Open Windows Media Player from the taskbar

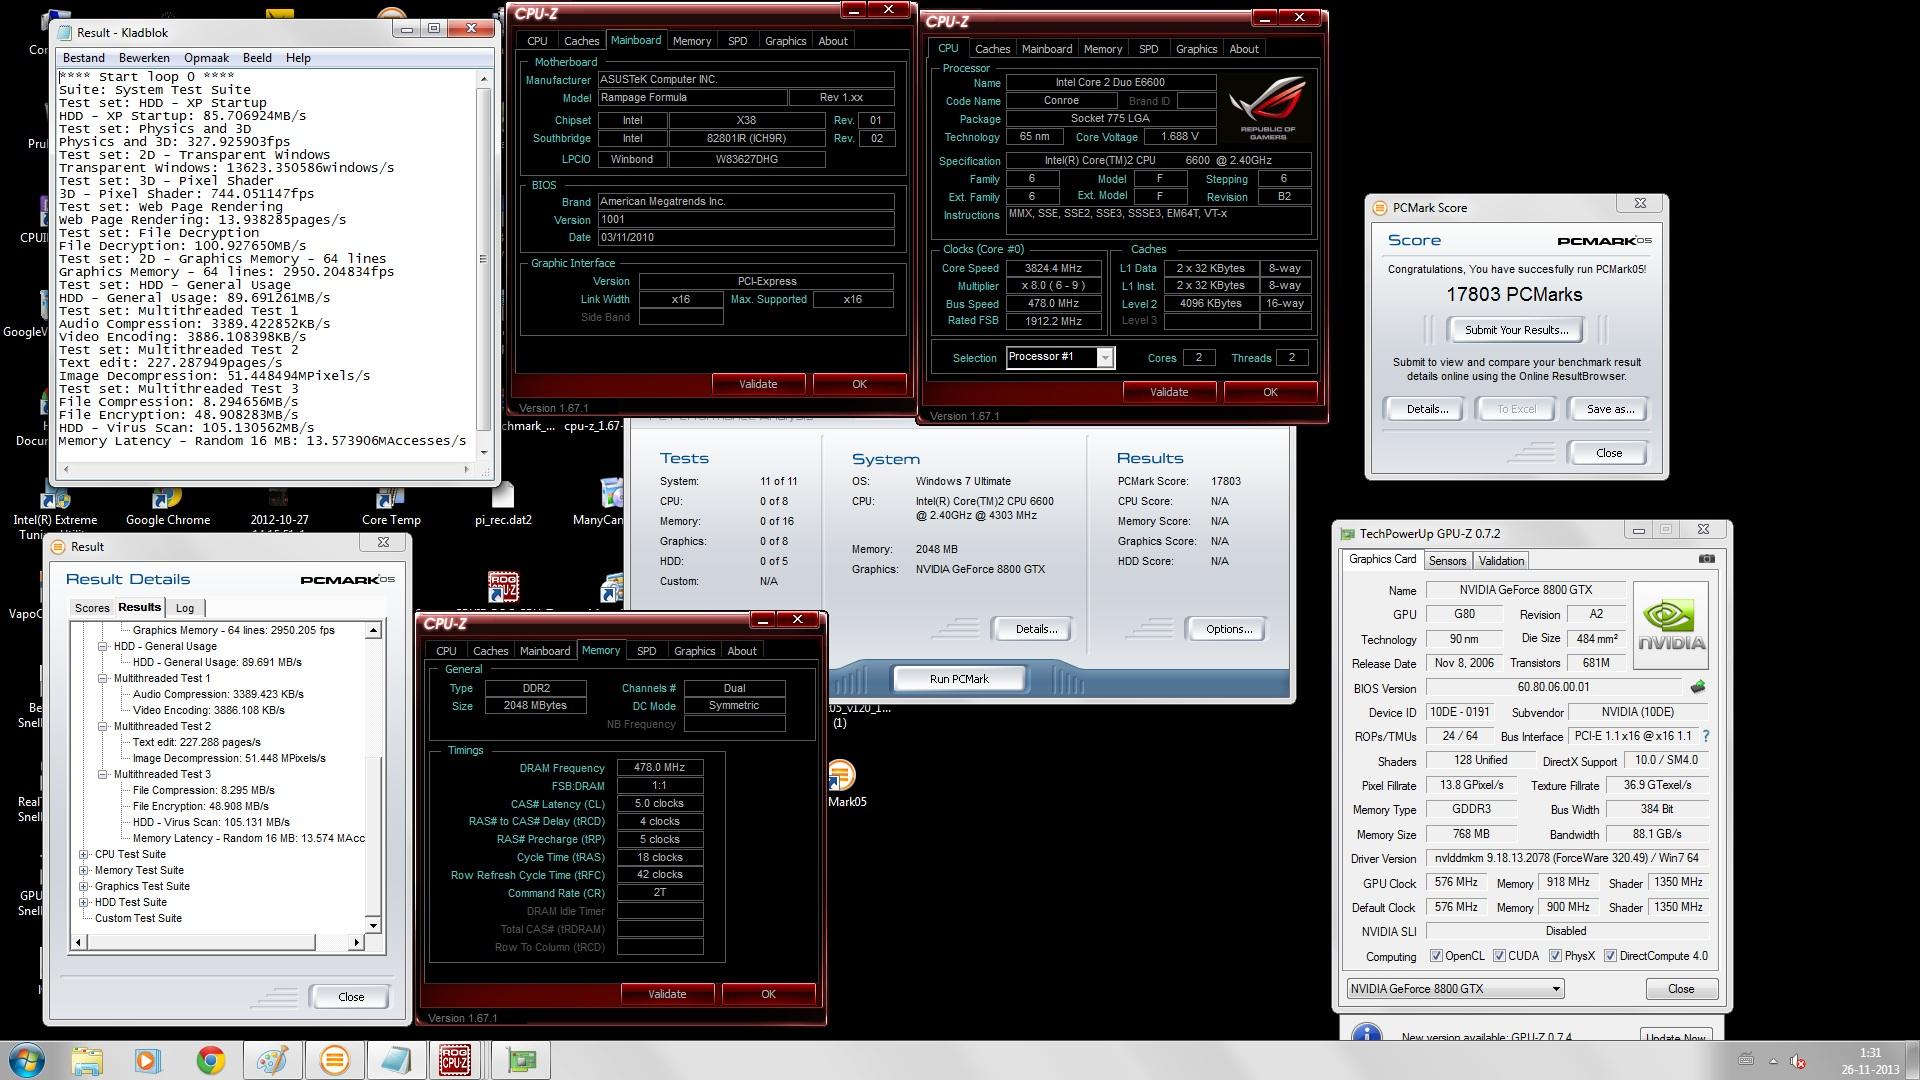[x=148, y=1060]
